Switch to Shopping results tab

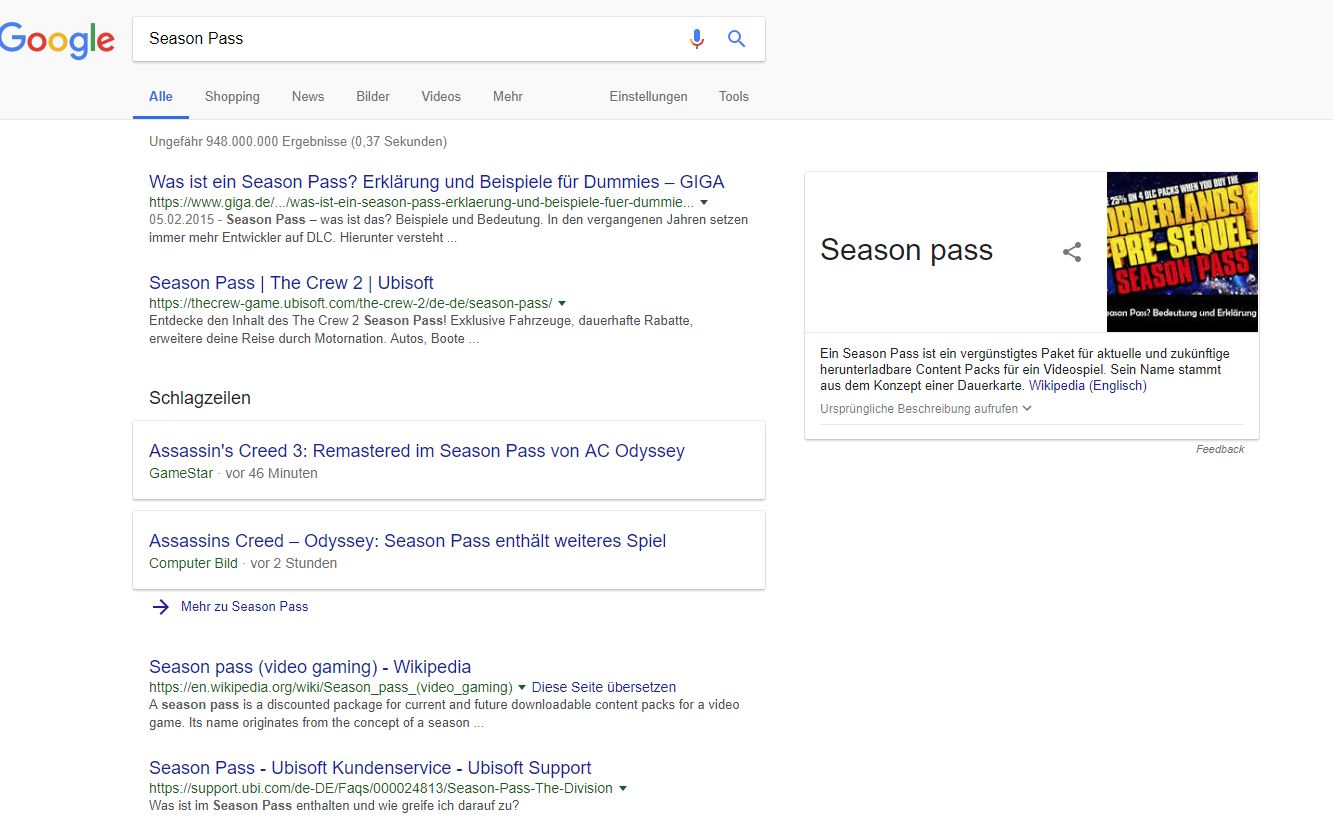click(x=232, y=97)
